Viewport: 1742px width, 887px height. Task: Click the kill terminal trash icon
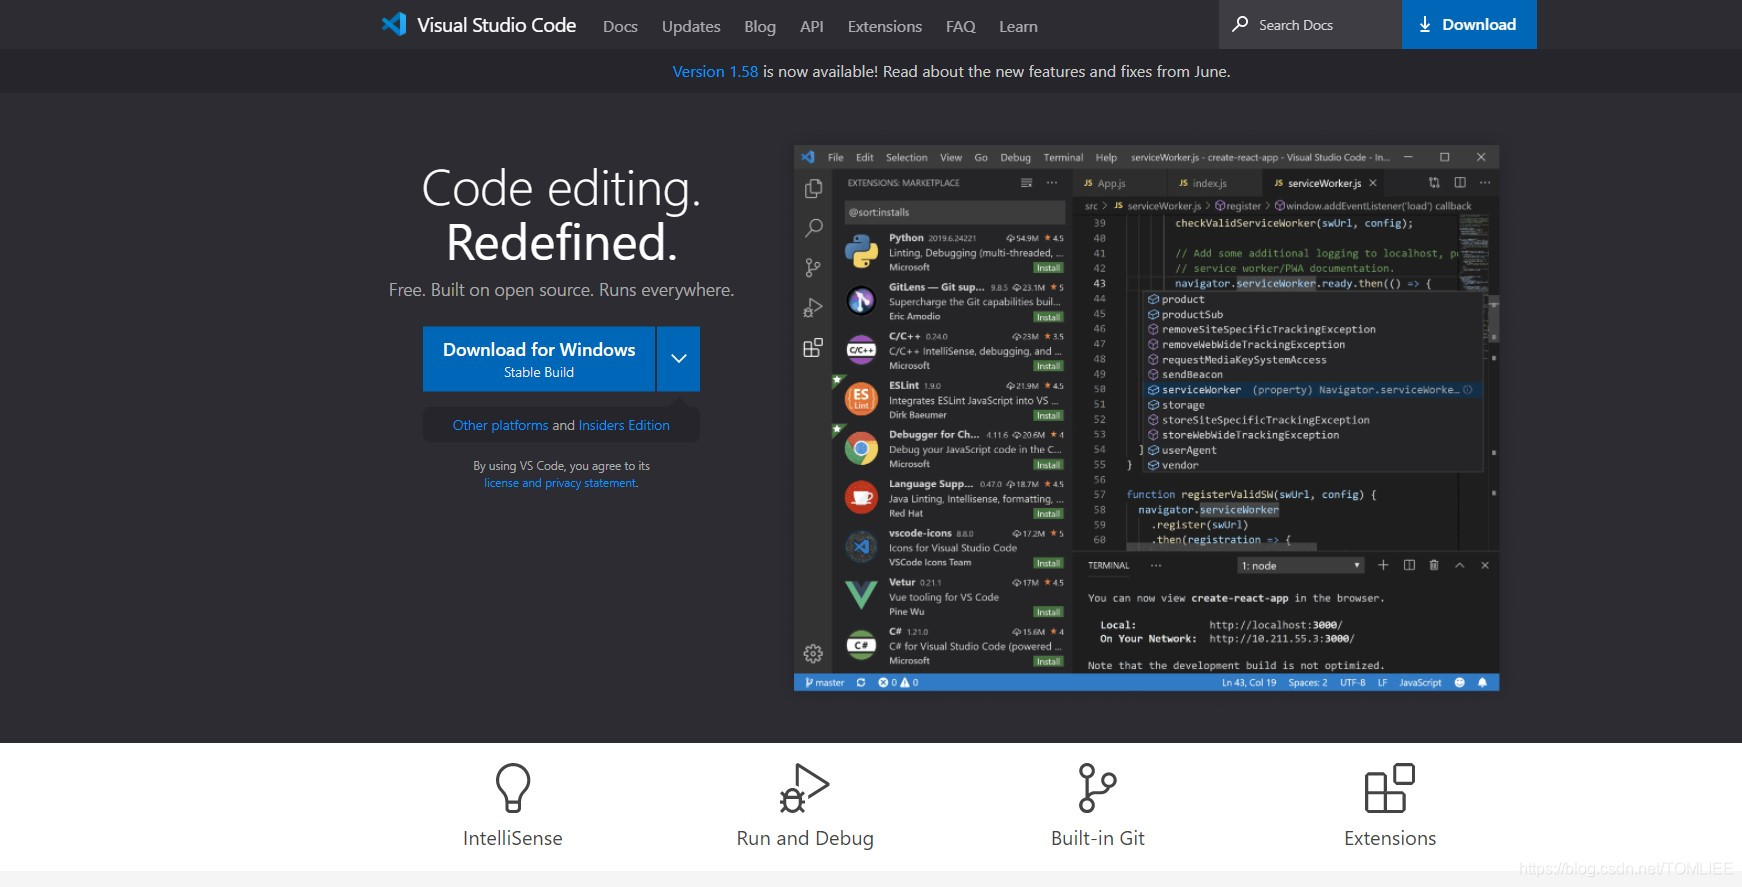1434,565
